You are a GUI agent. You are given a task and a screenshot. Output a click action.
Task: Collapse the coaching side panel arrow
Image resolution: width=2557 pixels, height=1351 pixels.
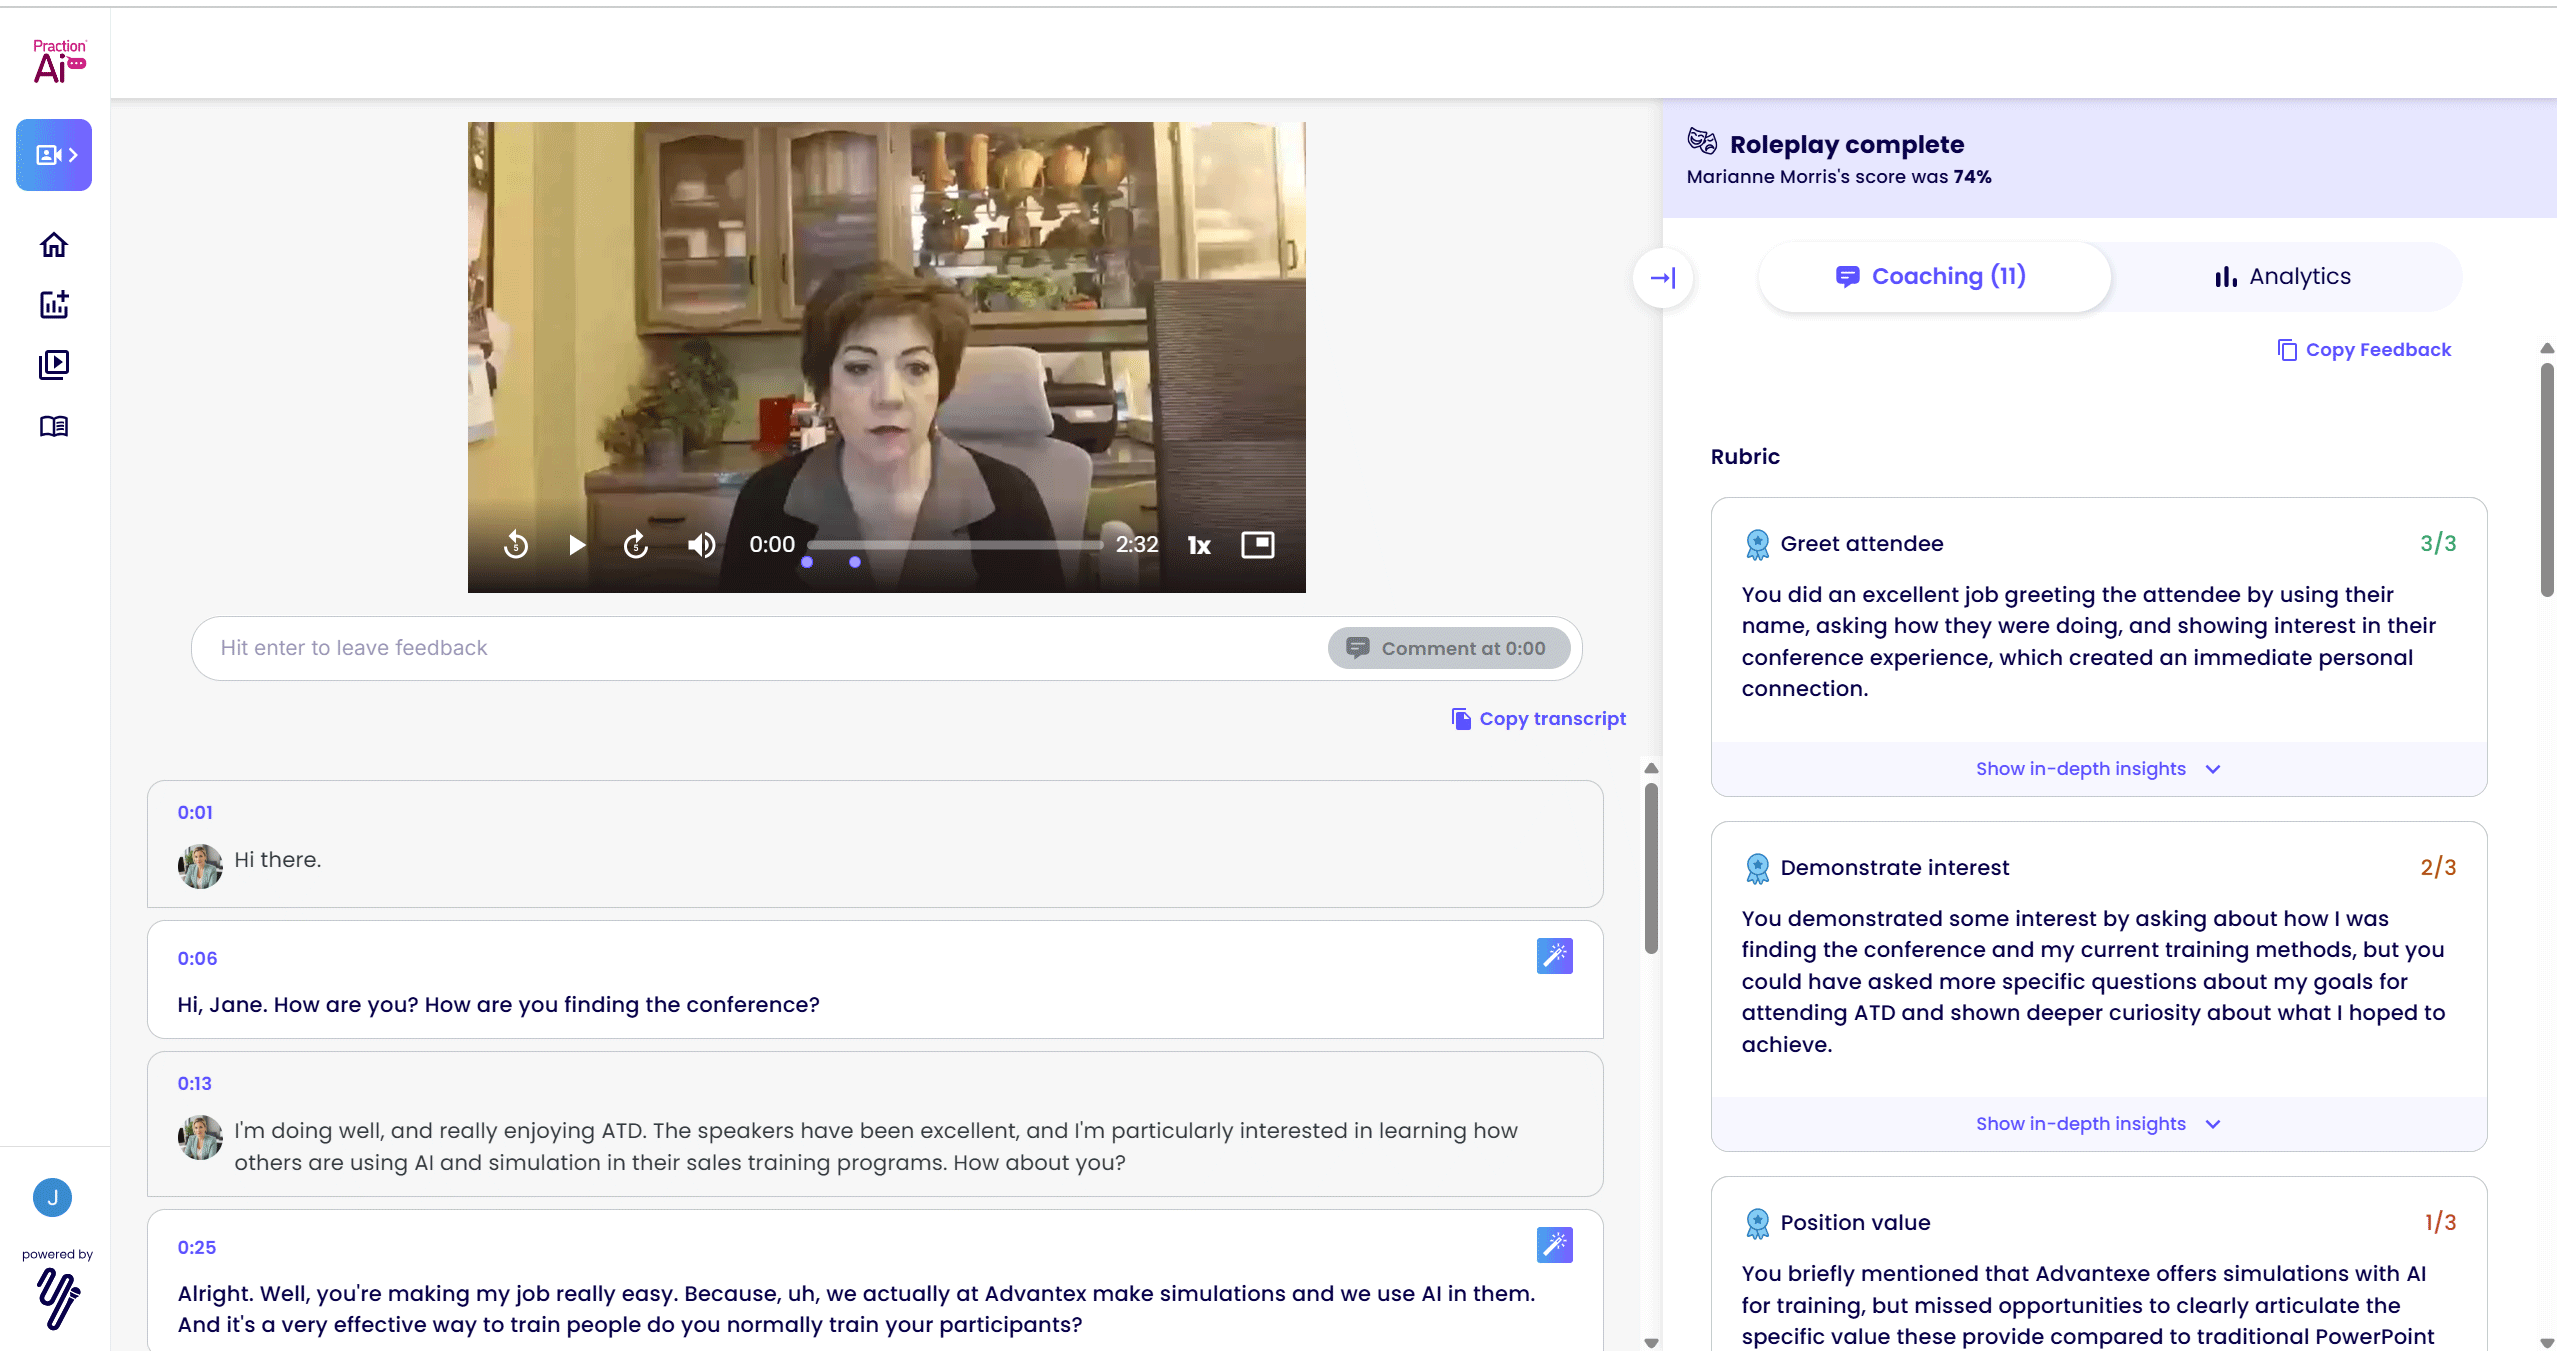(1663, 278)
